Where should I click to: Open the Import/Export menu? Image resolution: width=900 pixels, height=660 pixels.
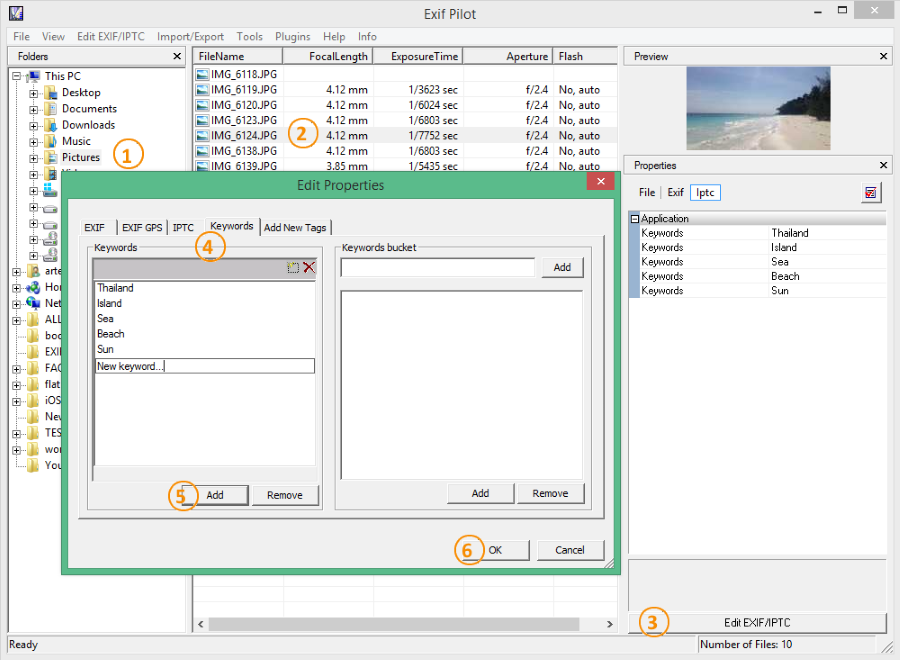(x=191, y=37)
